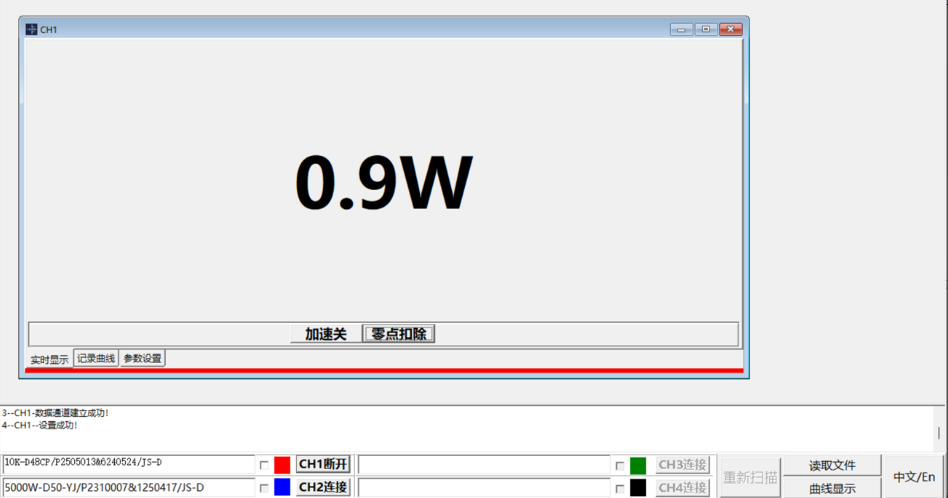Viewport: 948px width, 498px height.
Task: Click the CH3连接 button
Action: (x=683, y=465)
